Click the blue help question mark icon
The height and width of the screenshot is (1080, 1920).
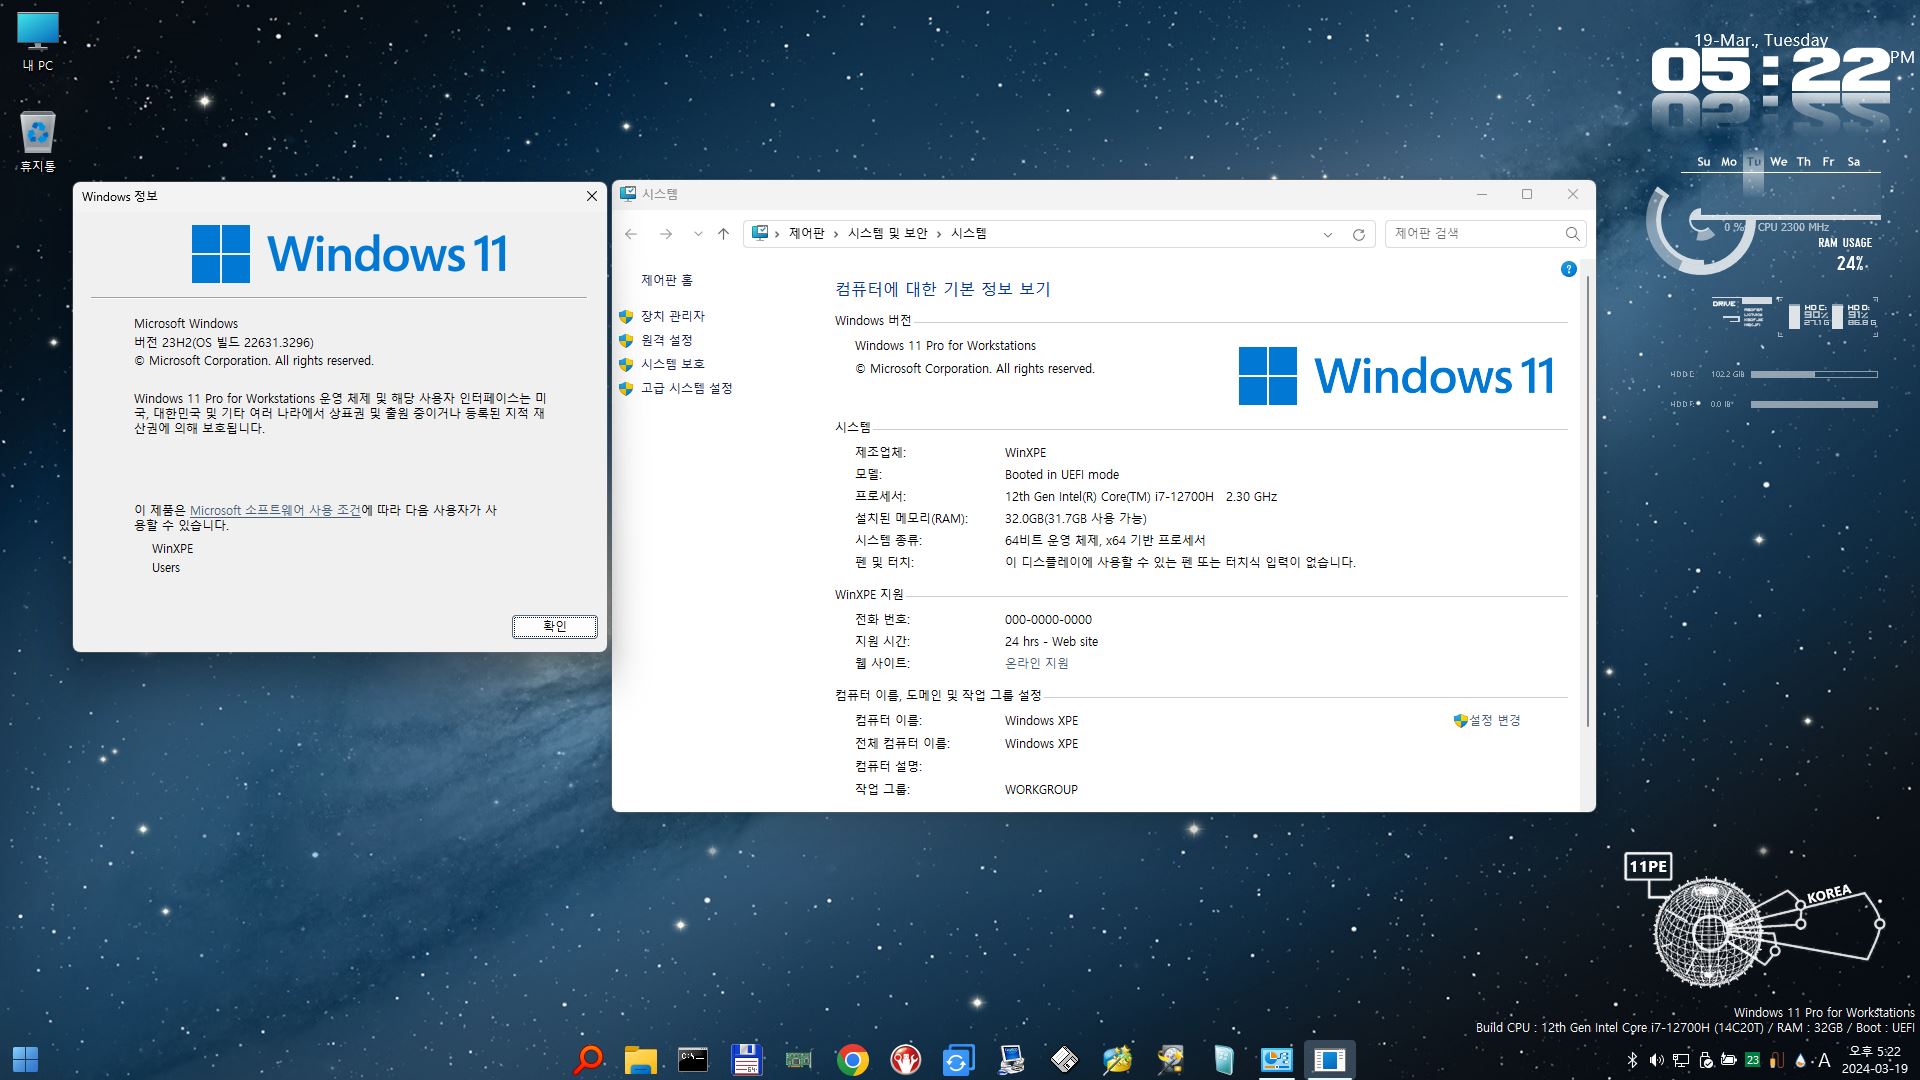click(1568, 269)
